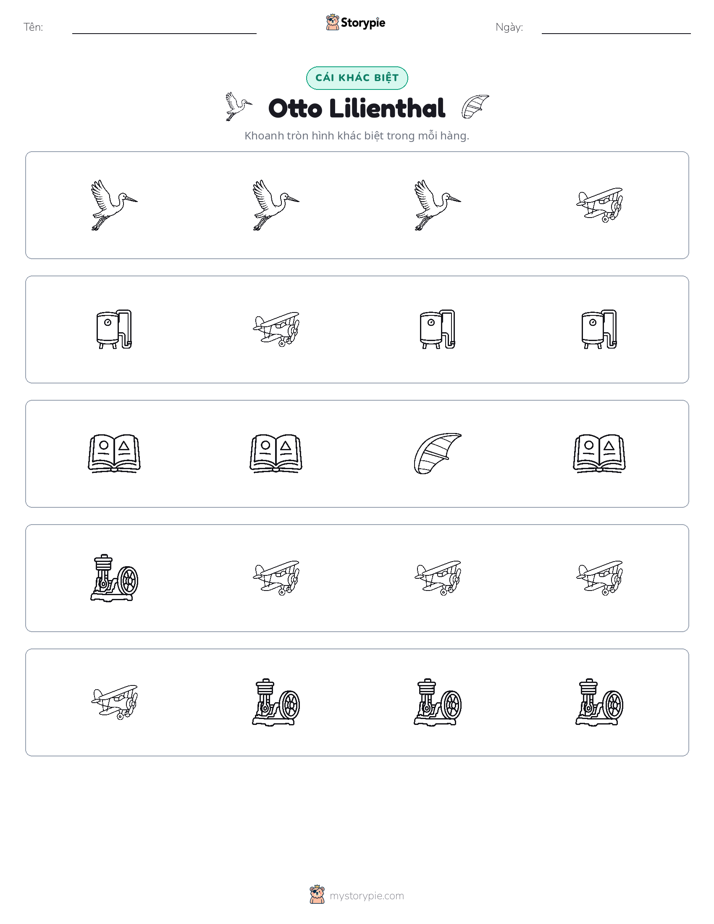Click the CÁI KHÁC BIỆT badge
Screen dimensions: 714x924
(357, 78)
